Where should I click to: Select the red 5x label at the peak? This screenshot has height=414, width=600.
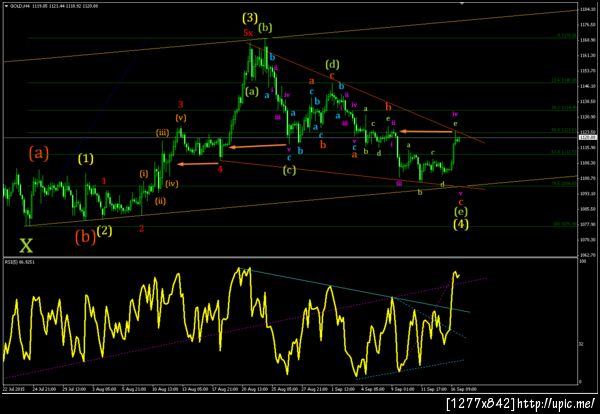[248, 33]
